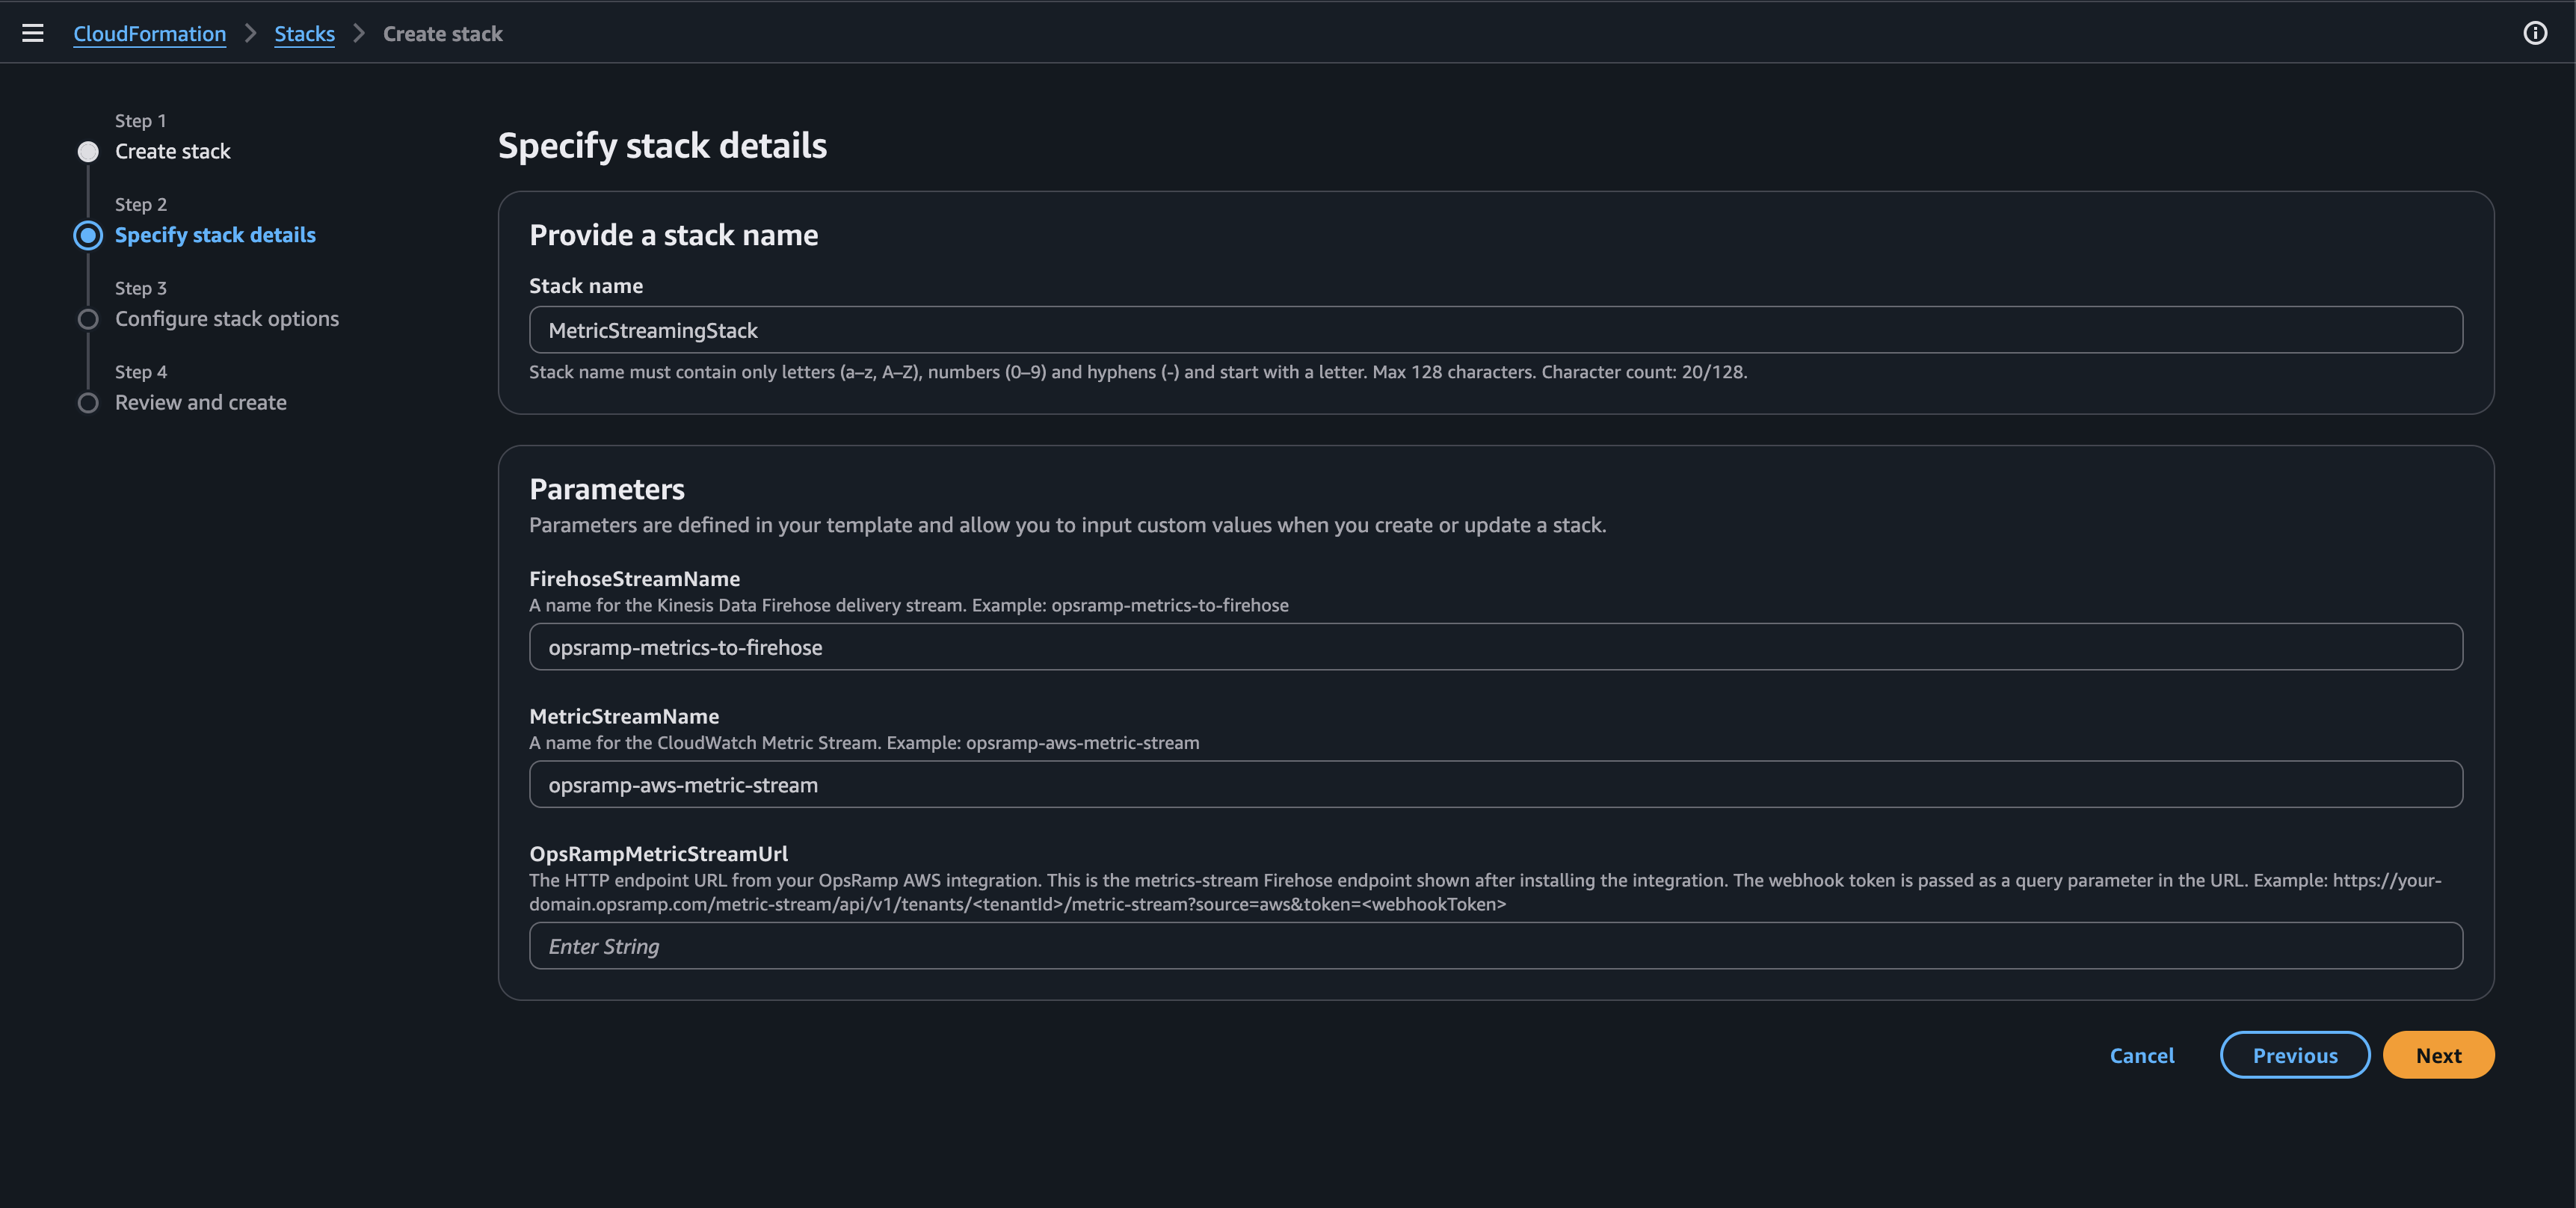2576x1208 pixels.
Task: Click the 'OpsRampMetricStreamUrl' label
Action: click(658, 854)
